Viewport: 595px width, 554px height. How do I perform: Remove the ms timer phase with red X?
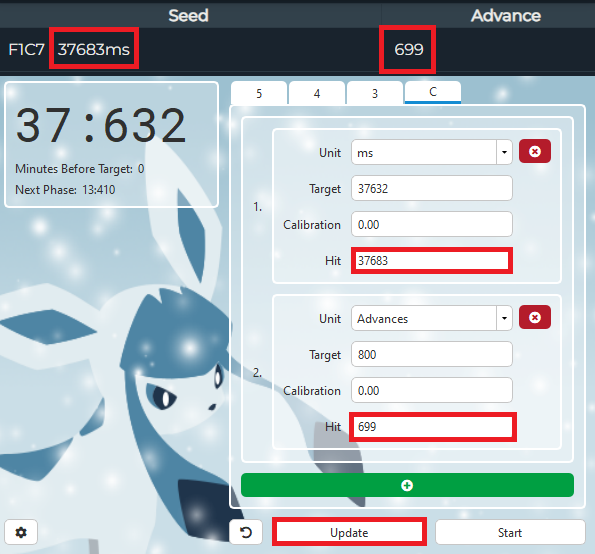click(535, 151)
